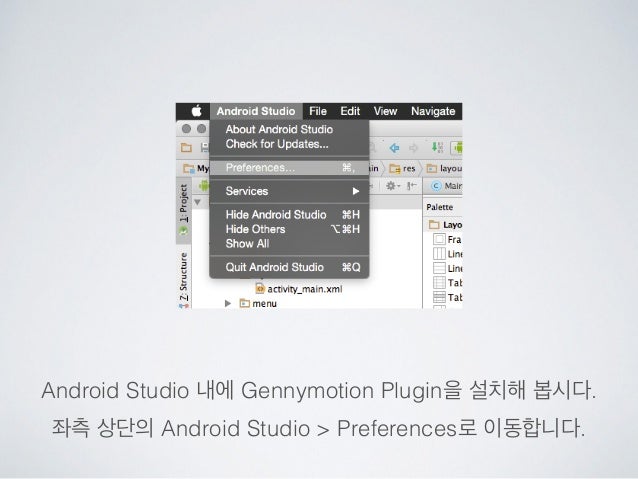Select activity_main.xml in project tree

[299, 289]
